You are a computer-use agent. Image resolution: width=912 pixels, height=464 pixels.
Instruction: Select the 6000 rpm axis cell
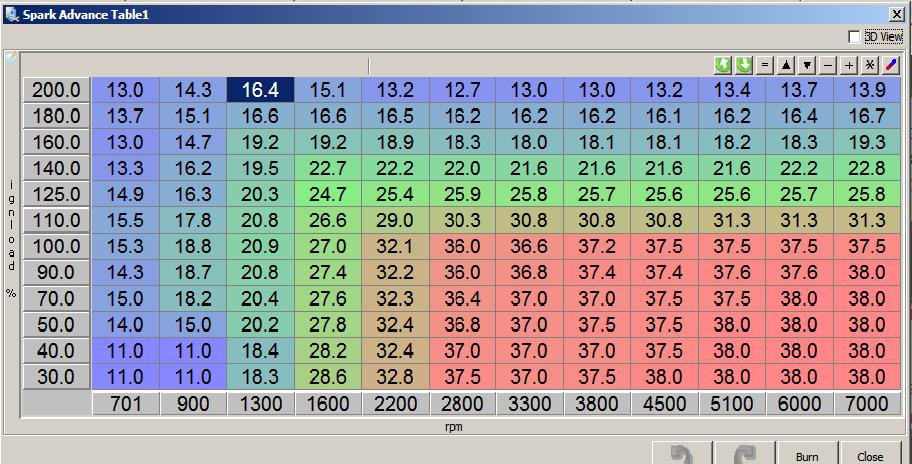[x=799, y=404]
